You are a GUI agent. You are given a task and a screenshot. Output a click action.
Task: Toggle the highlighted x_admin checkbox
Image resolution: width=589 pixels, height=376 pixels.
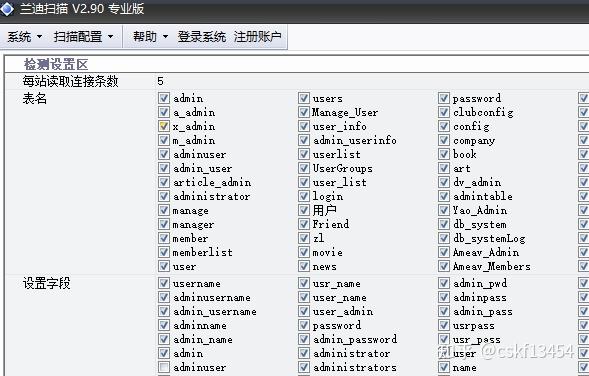(x=163, y=126)
